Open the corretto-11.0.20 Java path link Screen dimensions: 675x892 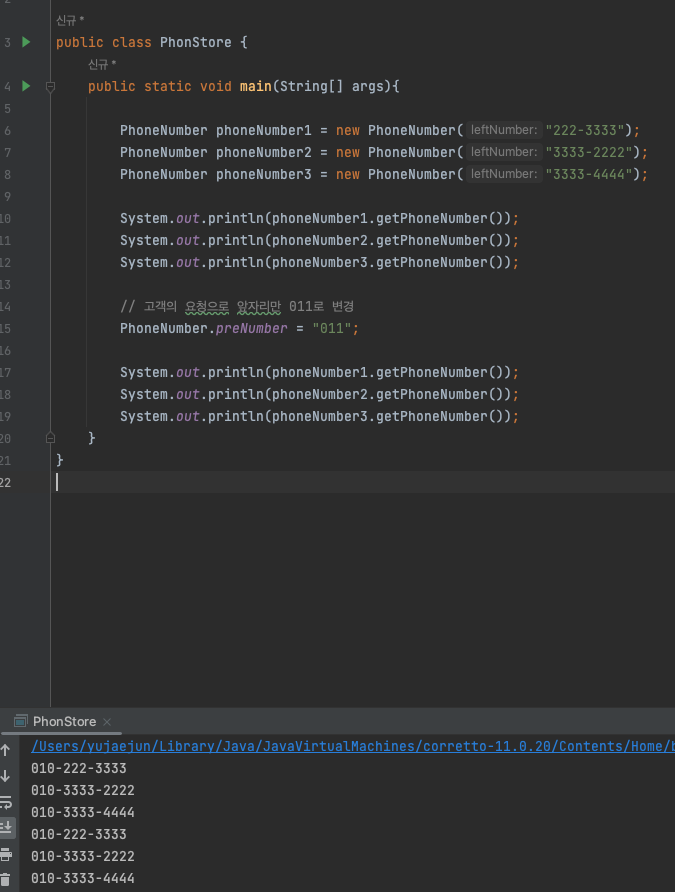353,746
